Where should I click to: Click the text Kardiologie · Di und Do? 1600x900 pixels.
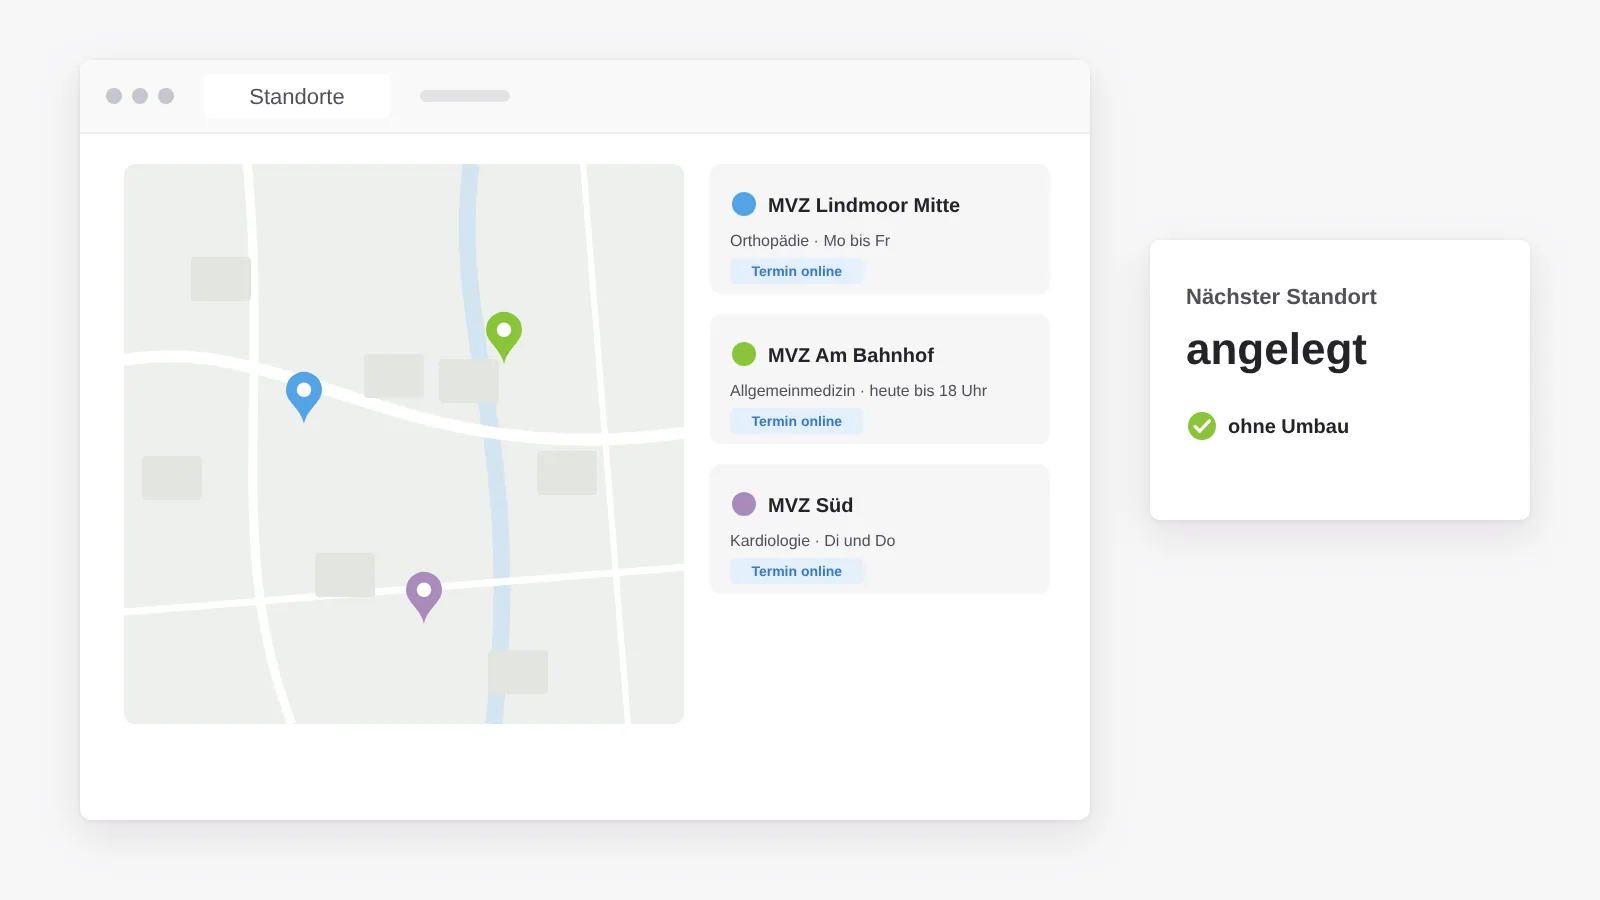click(813, 541)
